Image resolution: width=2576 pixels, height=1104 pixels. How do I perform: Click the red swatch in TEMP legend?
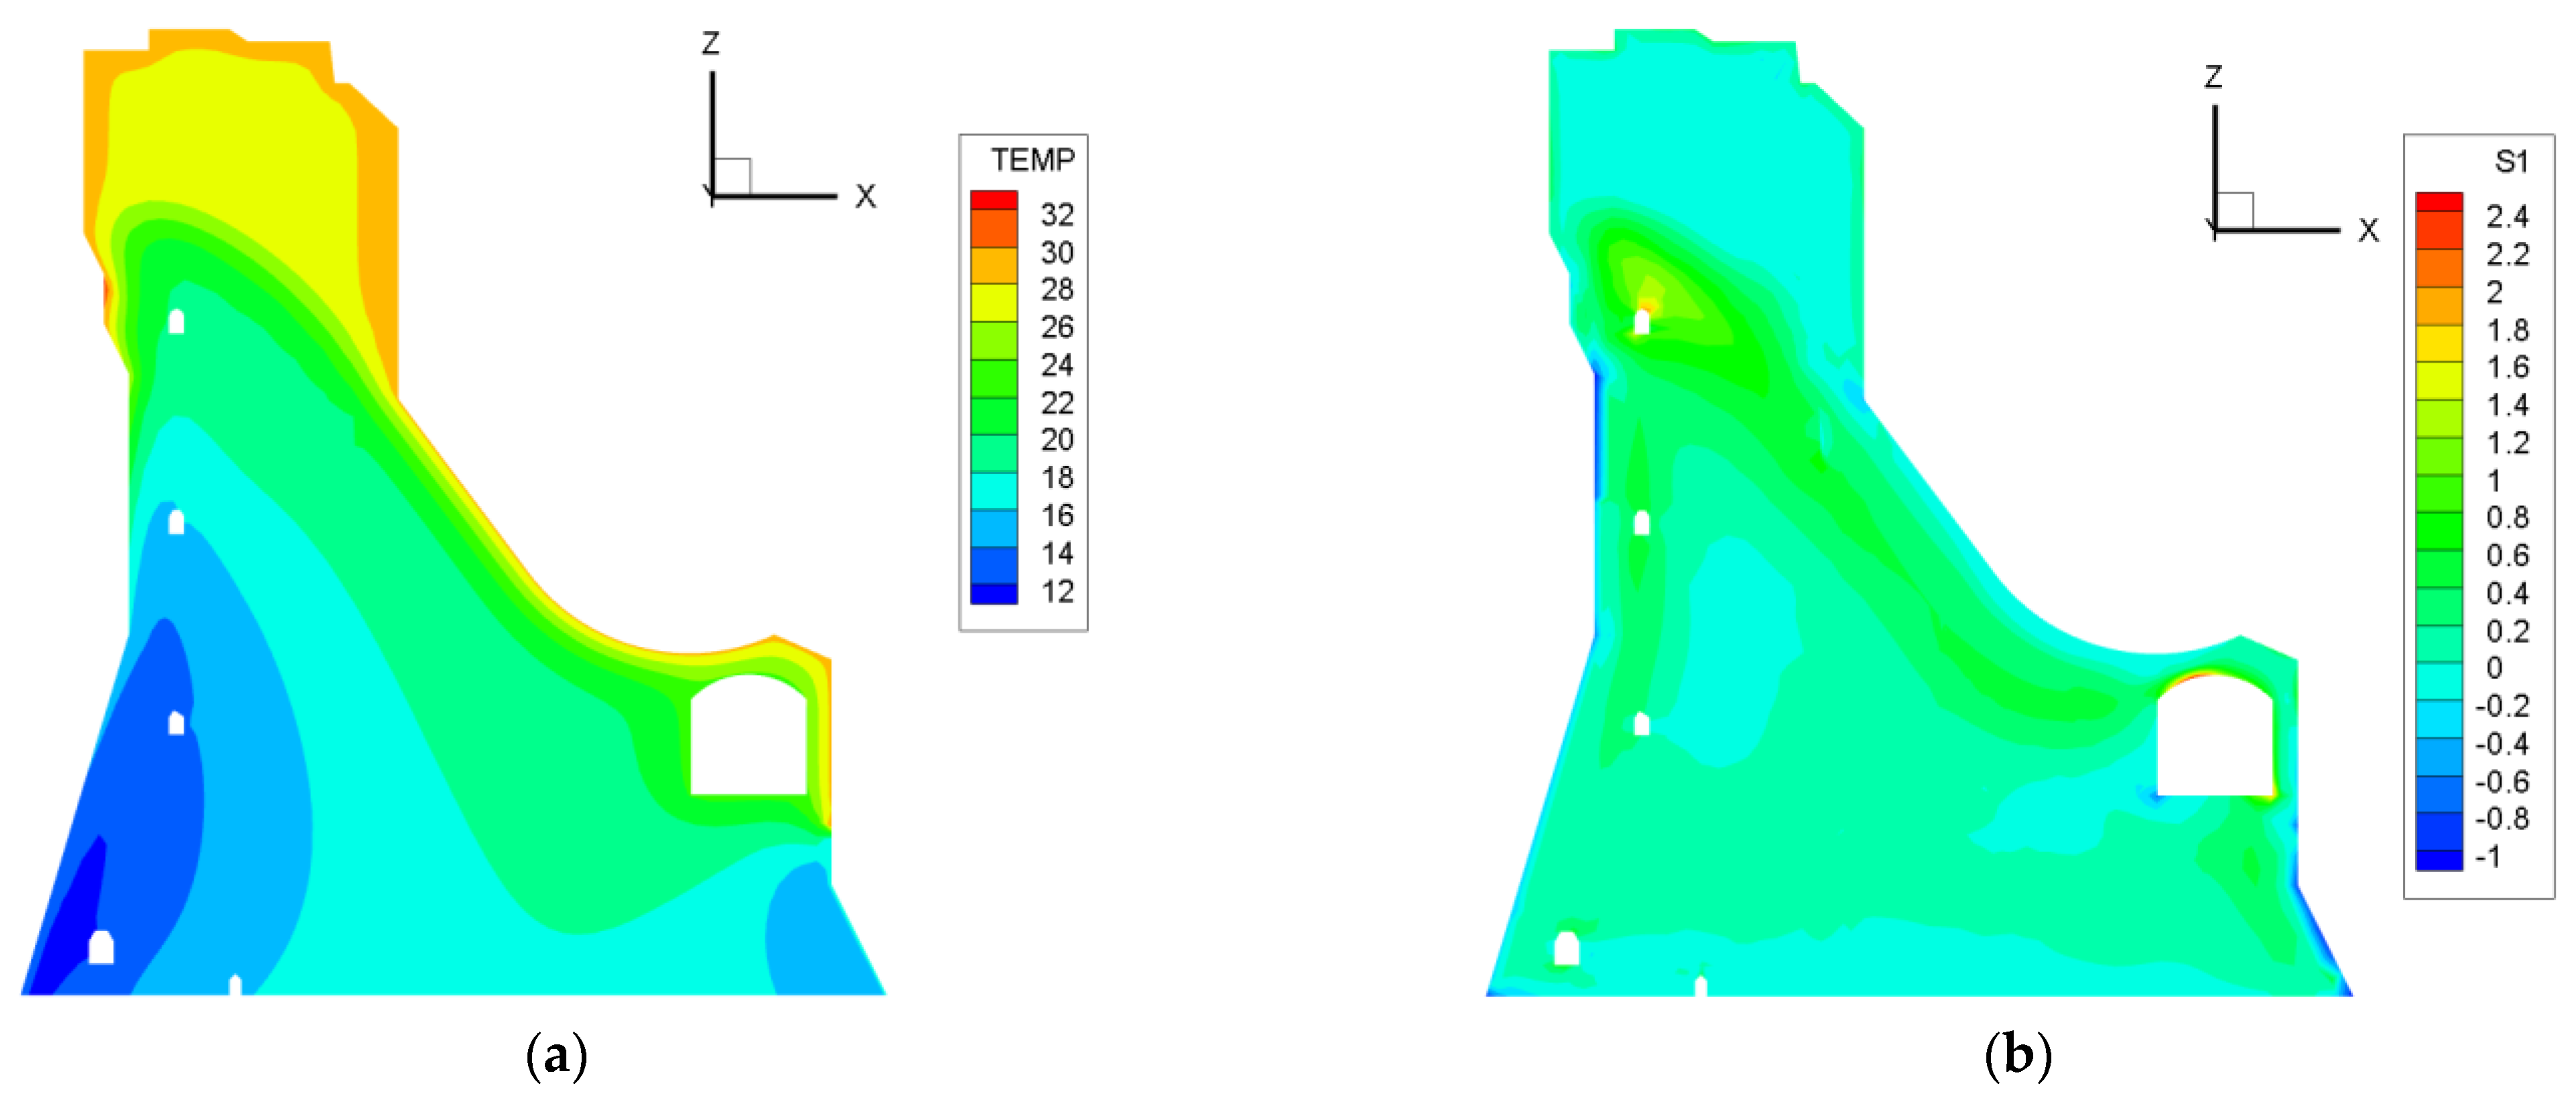click(x=993, y=200)
